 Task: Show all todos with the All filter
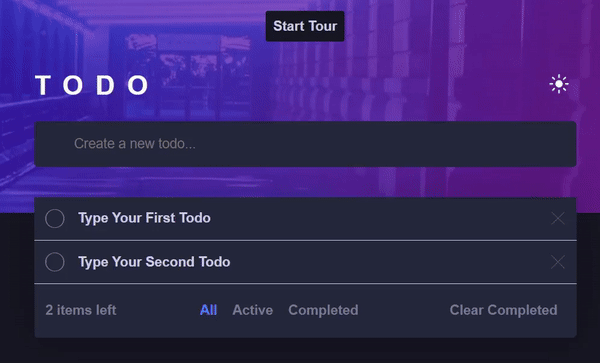click(x=209, y=310)
